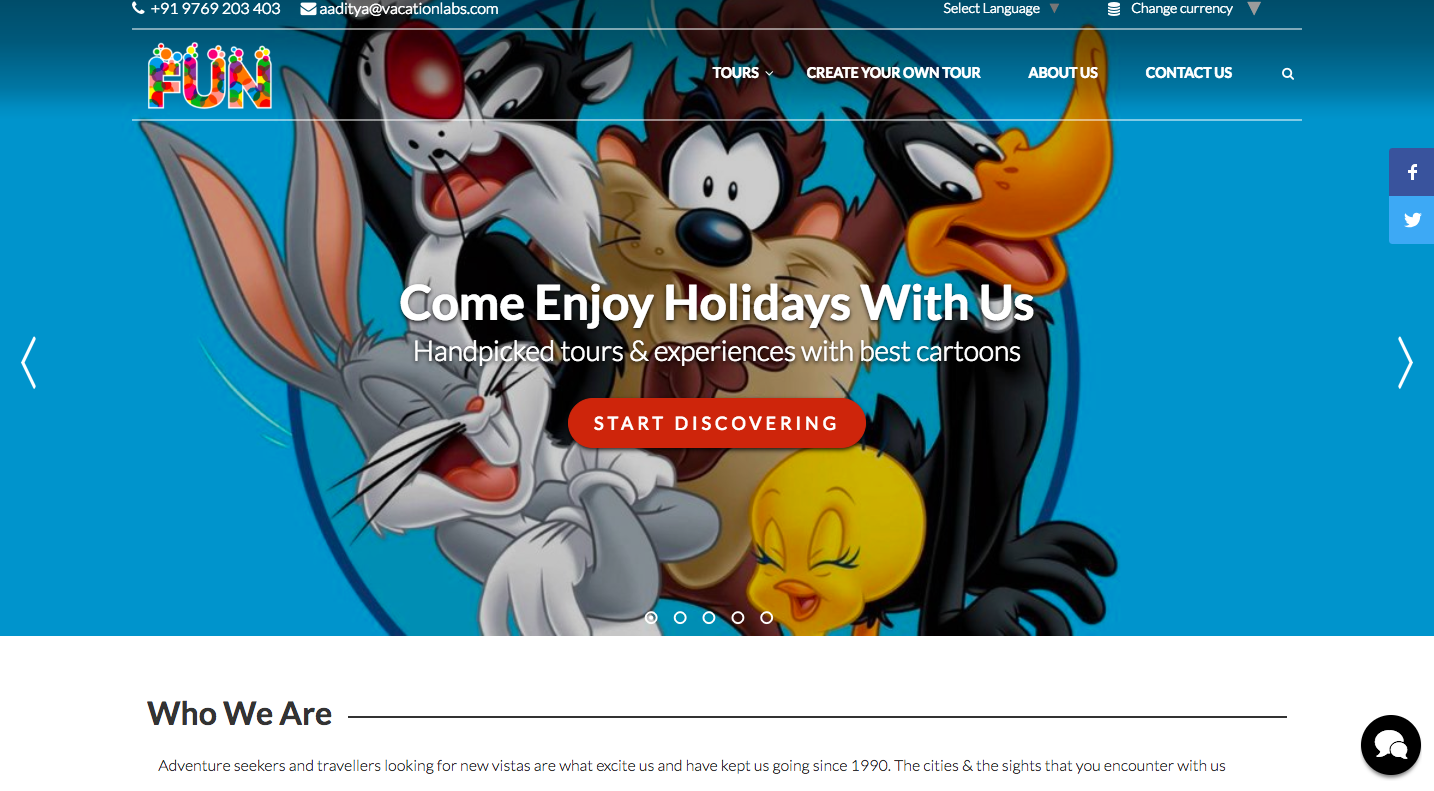
Task: Click the Start Discovering button
Action: [x=717, y=423]
